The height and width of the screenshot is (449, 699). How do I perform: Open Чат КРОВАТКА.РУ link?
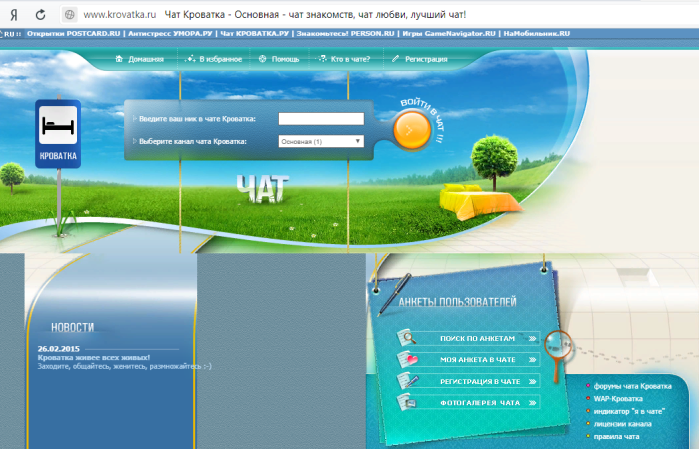click(x=255, y=33)
